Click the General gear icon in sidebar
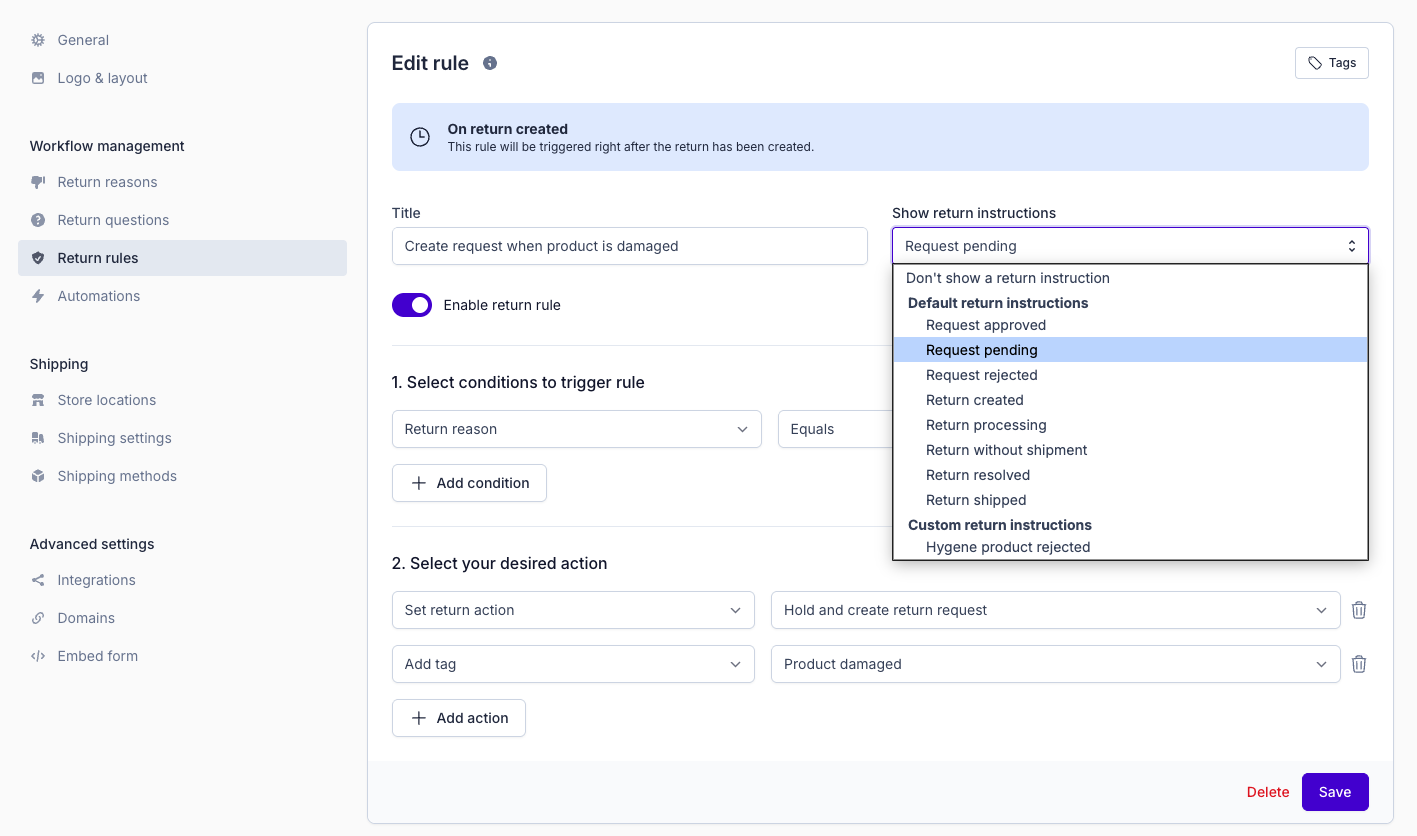Viewport: 1417px width, 836px height. 38,40
